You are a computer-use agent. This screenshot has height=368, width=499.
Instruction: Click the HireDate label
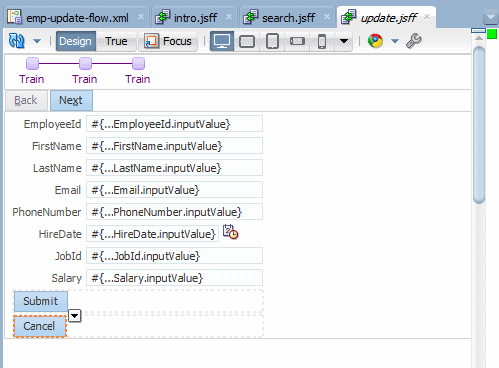point(60,234)
